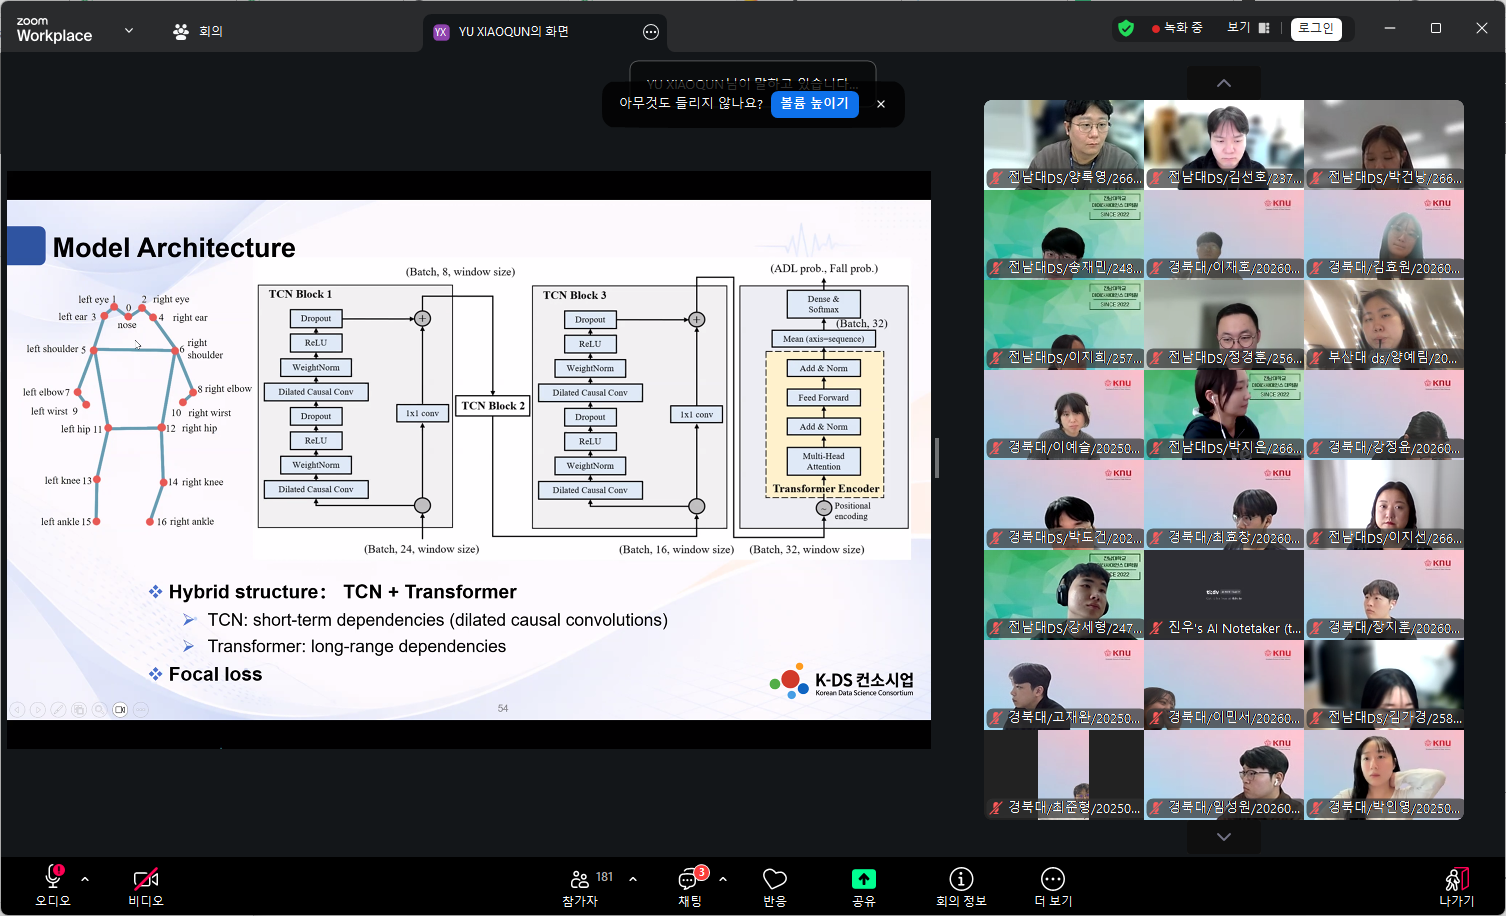This screenshot has width=1506, height=916.
Task: Open the chat panel
Action: 689,880
